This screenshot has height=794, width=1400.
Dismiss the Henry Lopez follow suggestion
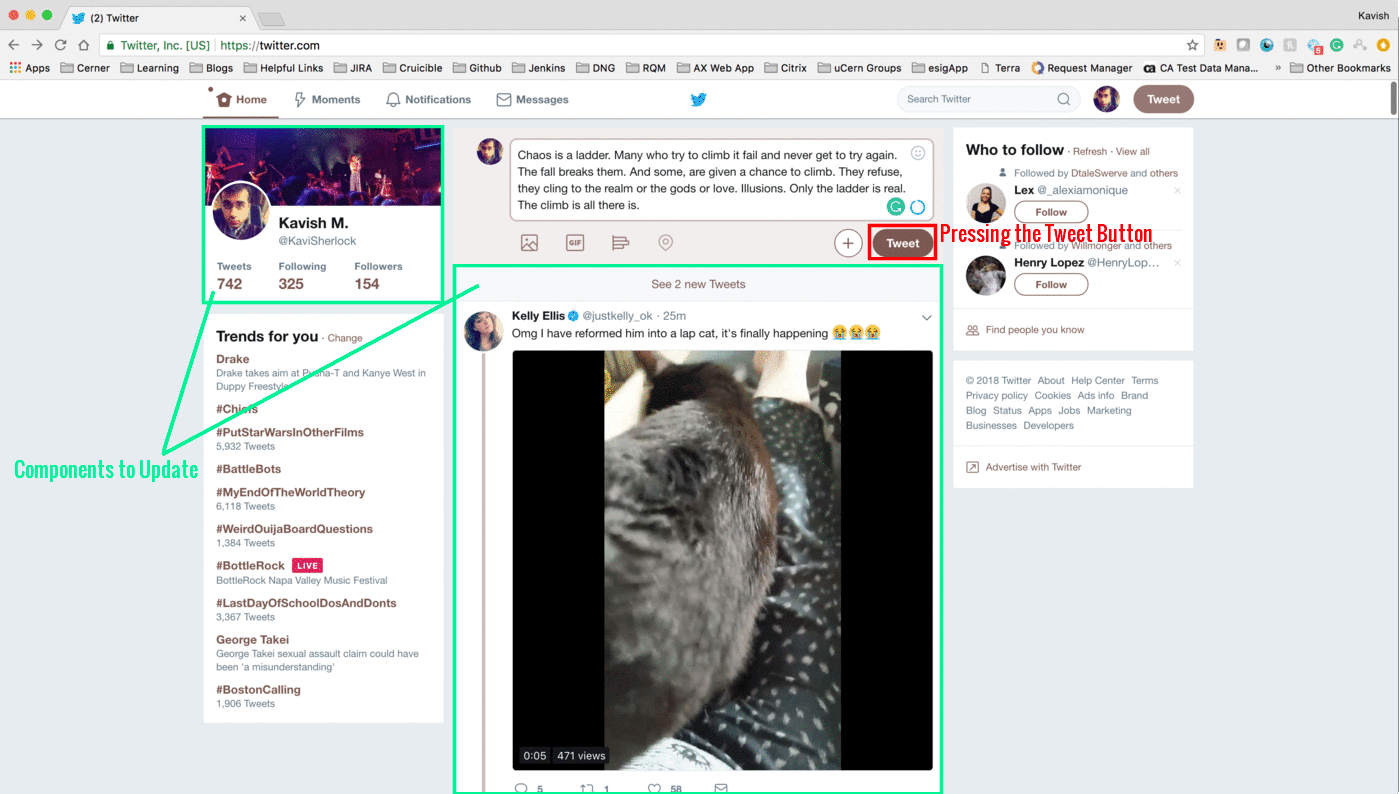[x=1177, y=263]
